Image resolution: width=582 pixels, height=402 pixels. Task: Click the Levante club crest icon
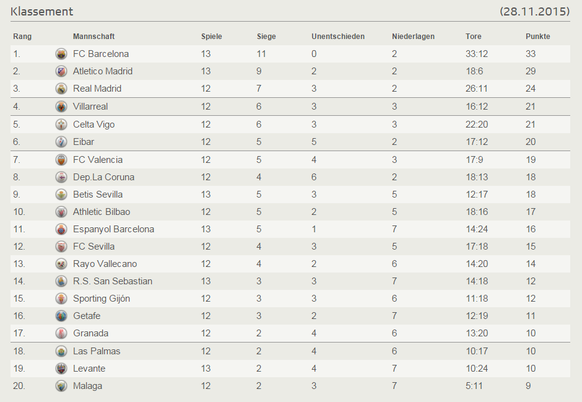tap(61, 369)
